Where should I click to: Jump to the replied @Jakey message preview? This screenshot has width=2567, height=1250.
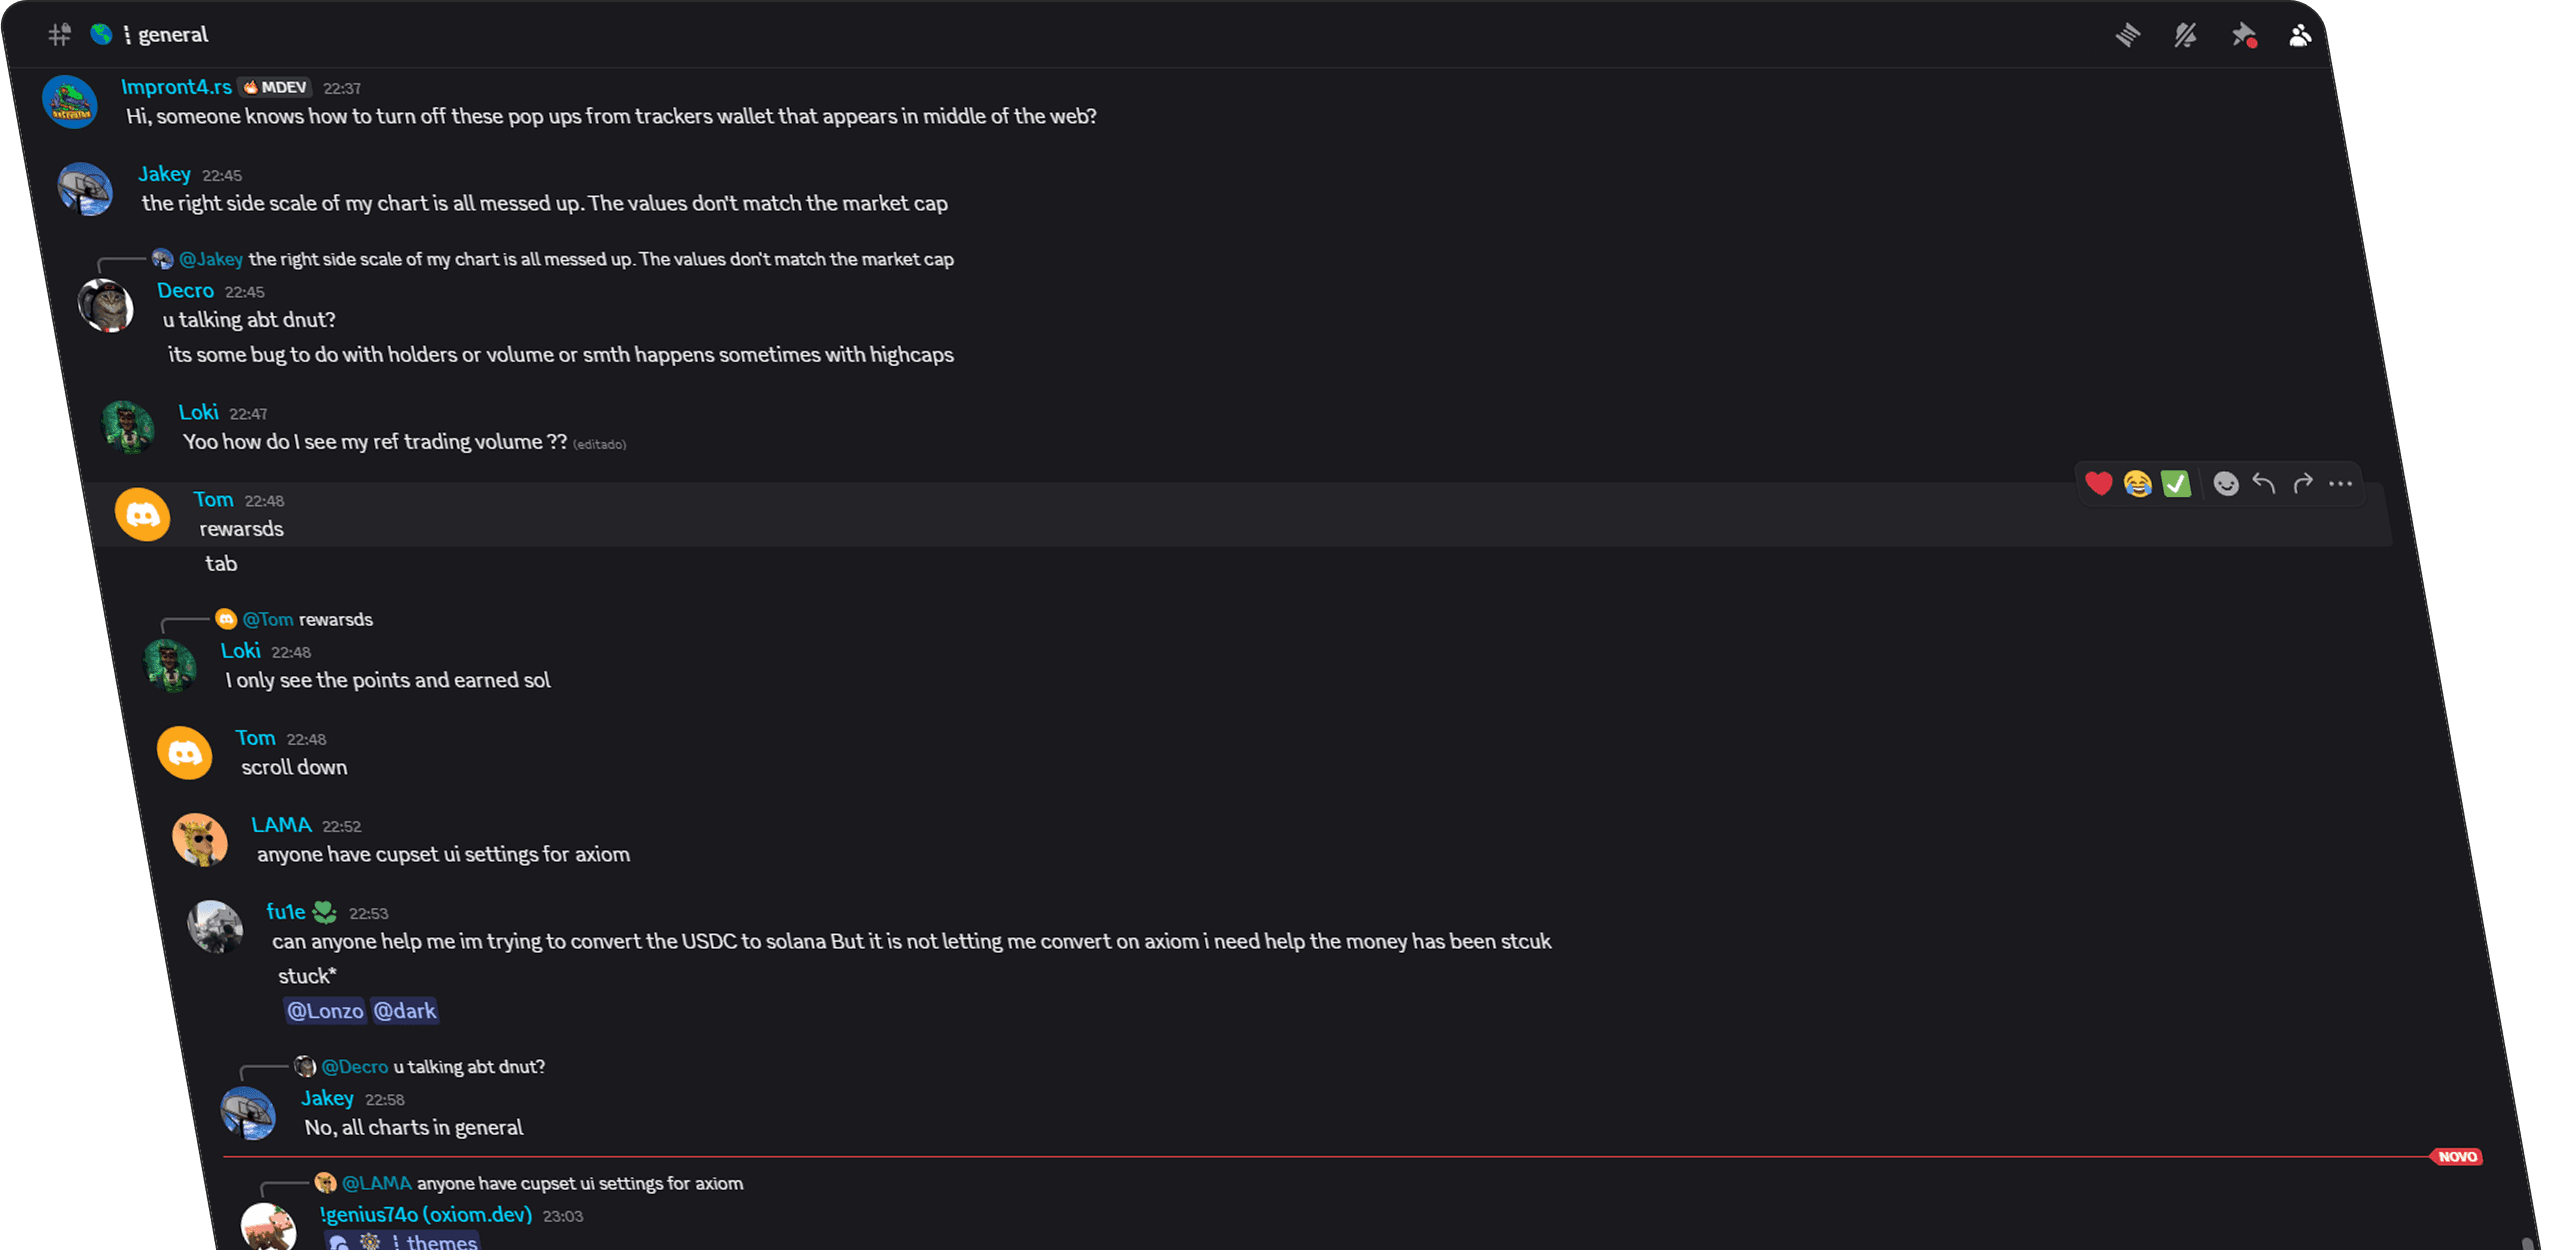pos(600,259)
